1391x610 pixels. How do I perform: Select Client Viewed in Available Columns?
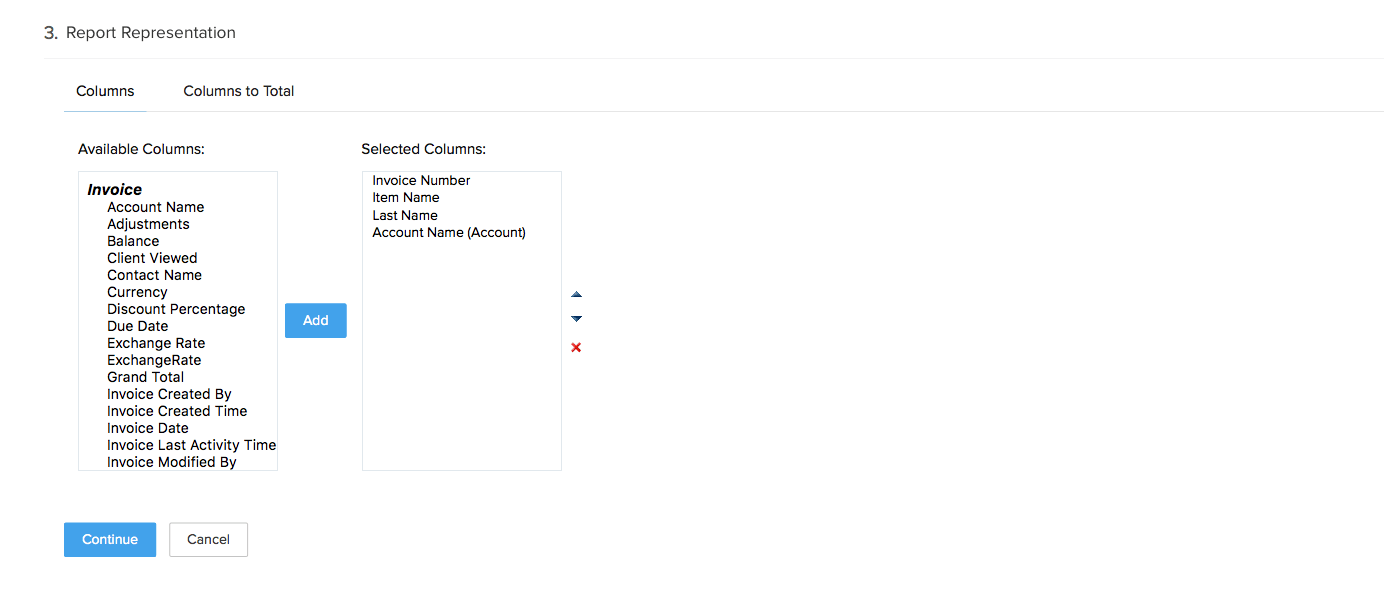pos(152,258)
